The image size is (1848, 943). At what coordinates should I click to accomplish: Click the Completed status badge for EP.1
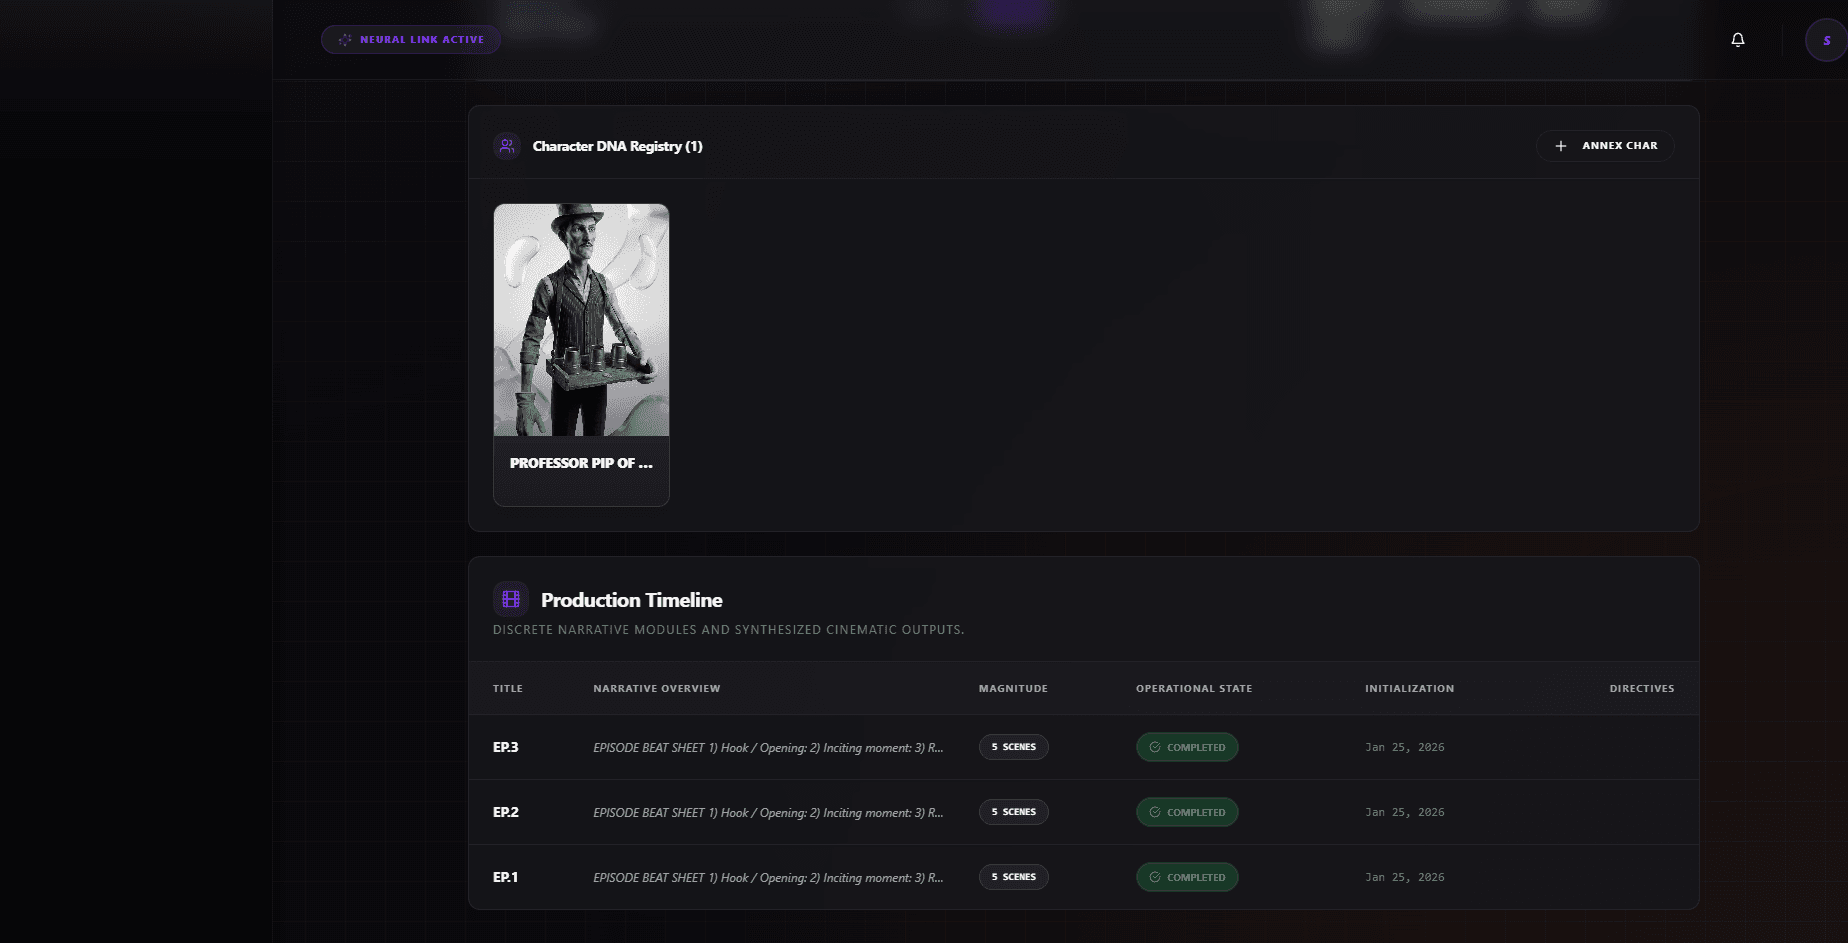1187,877
